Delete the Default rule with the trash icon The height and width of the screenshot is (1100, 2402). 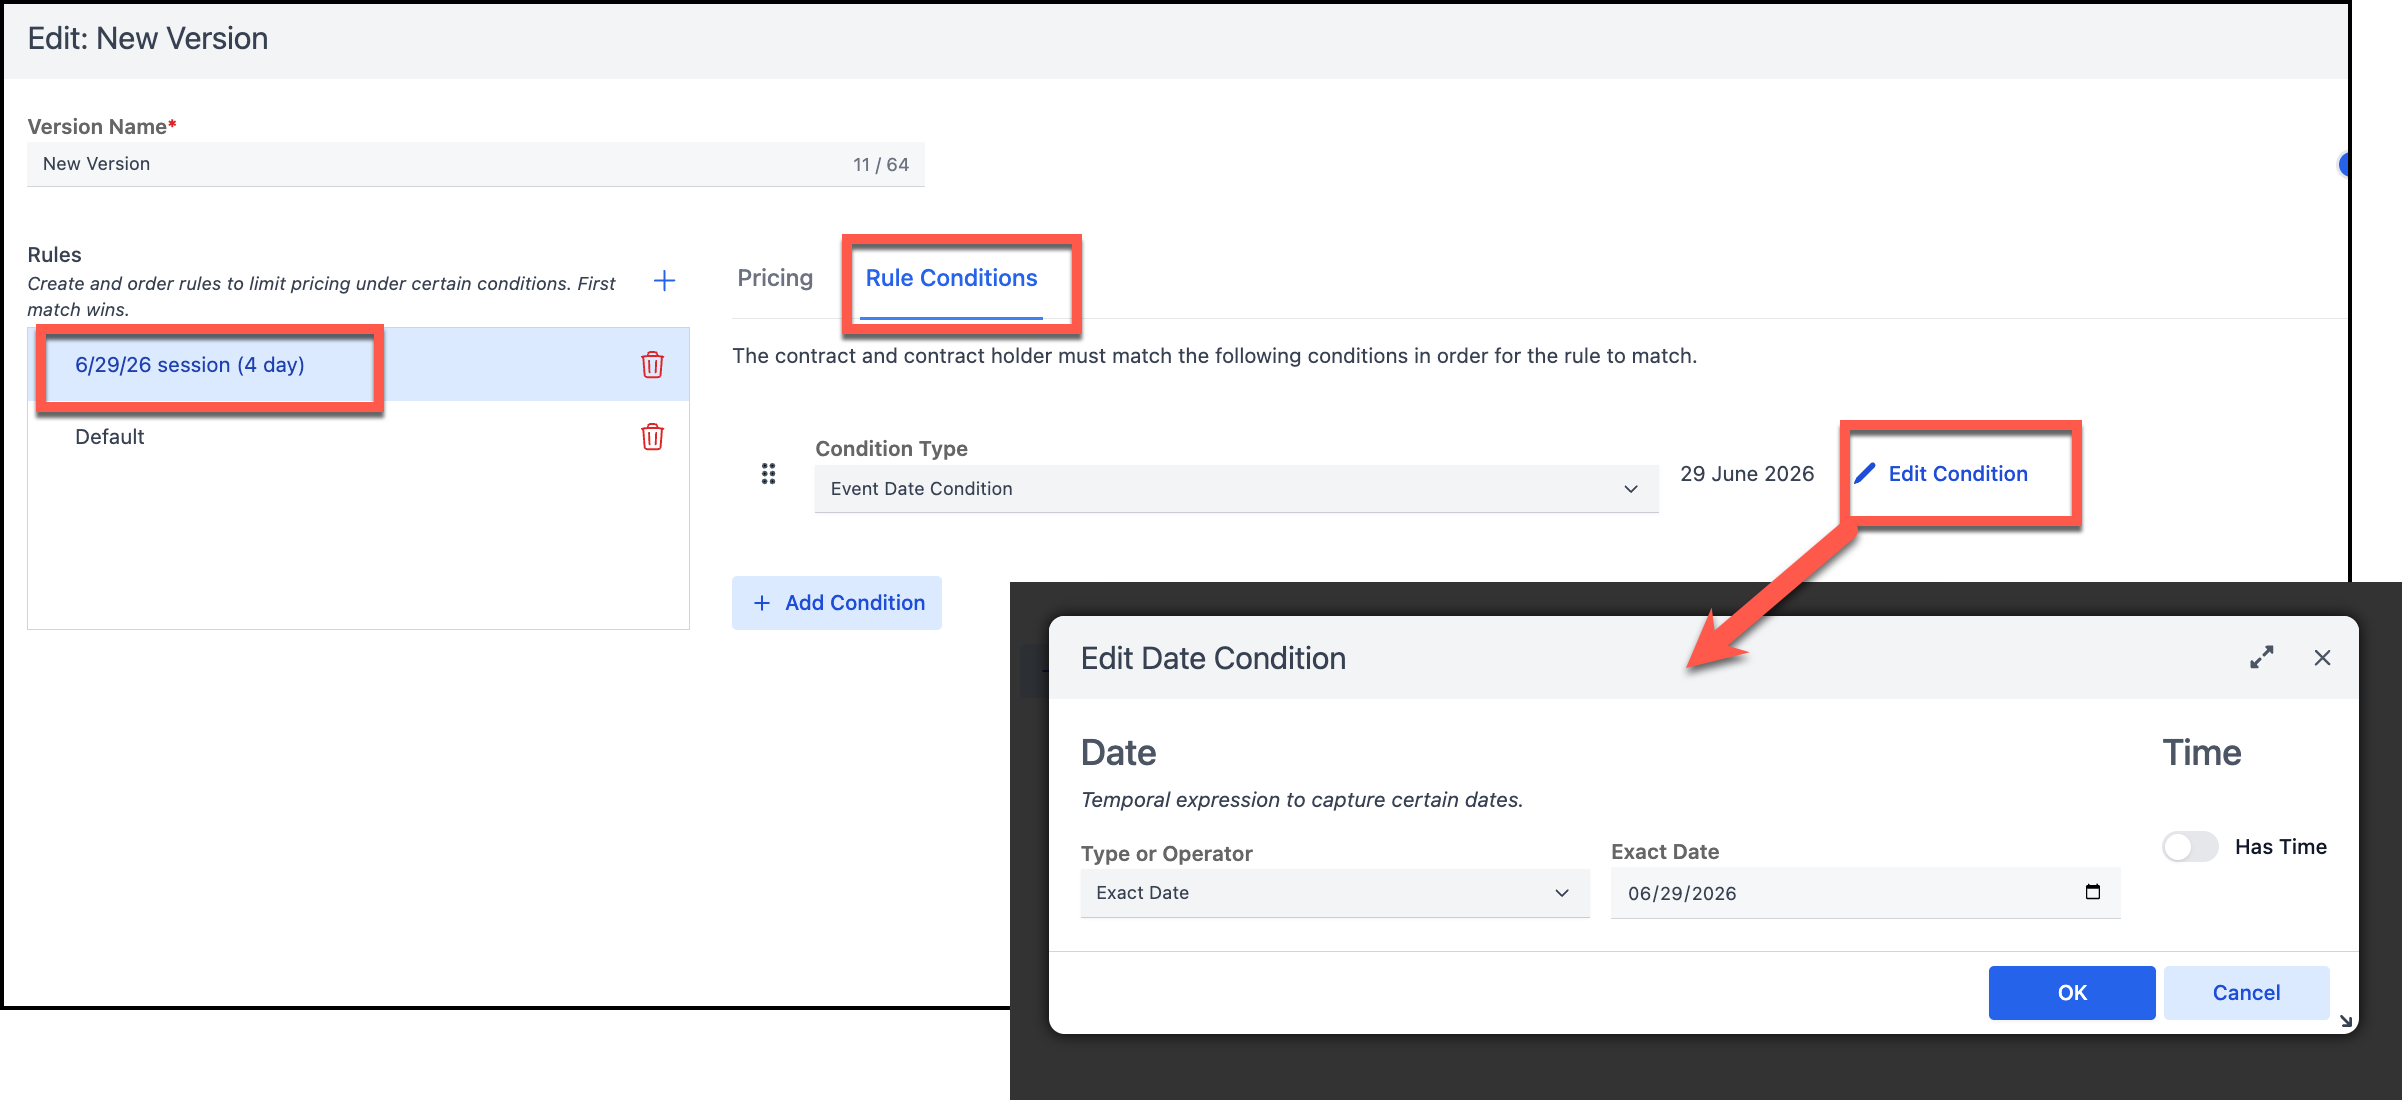coord(652,437)
